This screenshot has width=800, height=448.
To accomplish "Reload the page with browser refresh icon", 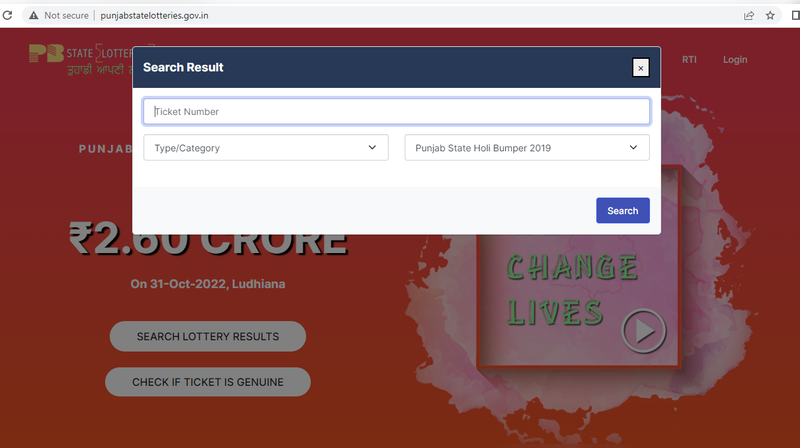I will [7, 15].
